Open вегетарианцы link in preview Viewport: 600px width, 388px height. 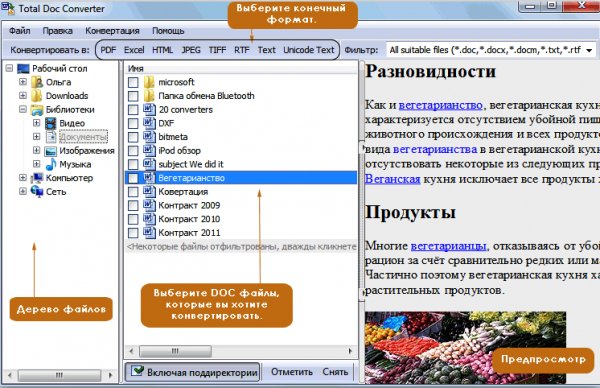pos(448,246)
